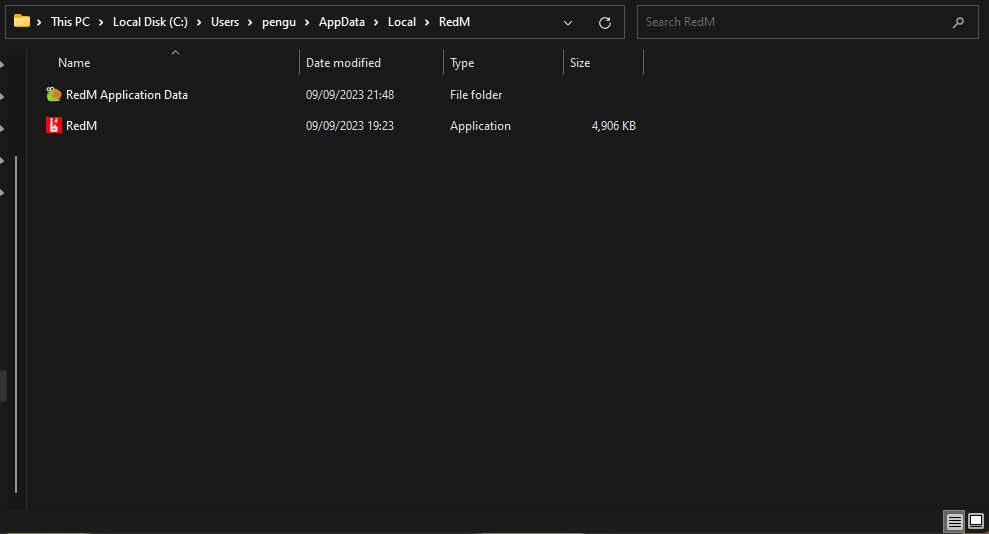Image resolution: width=989 pixels, height=534 pixels.
Task: Click the navigation pane vertical scrollbar
Action: click(x=16, y=324)
